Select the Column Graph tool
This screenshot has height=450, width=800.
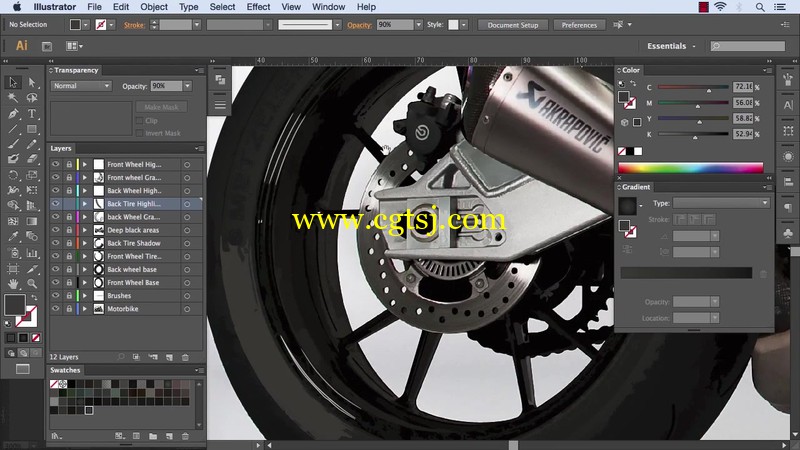tap(32, 253)
